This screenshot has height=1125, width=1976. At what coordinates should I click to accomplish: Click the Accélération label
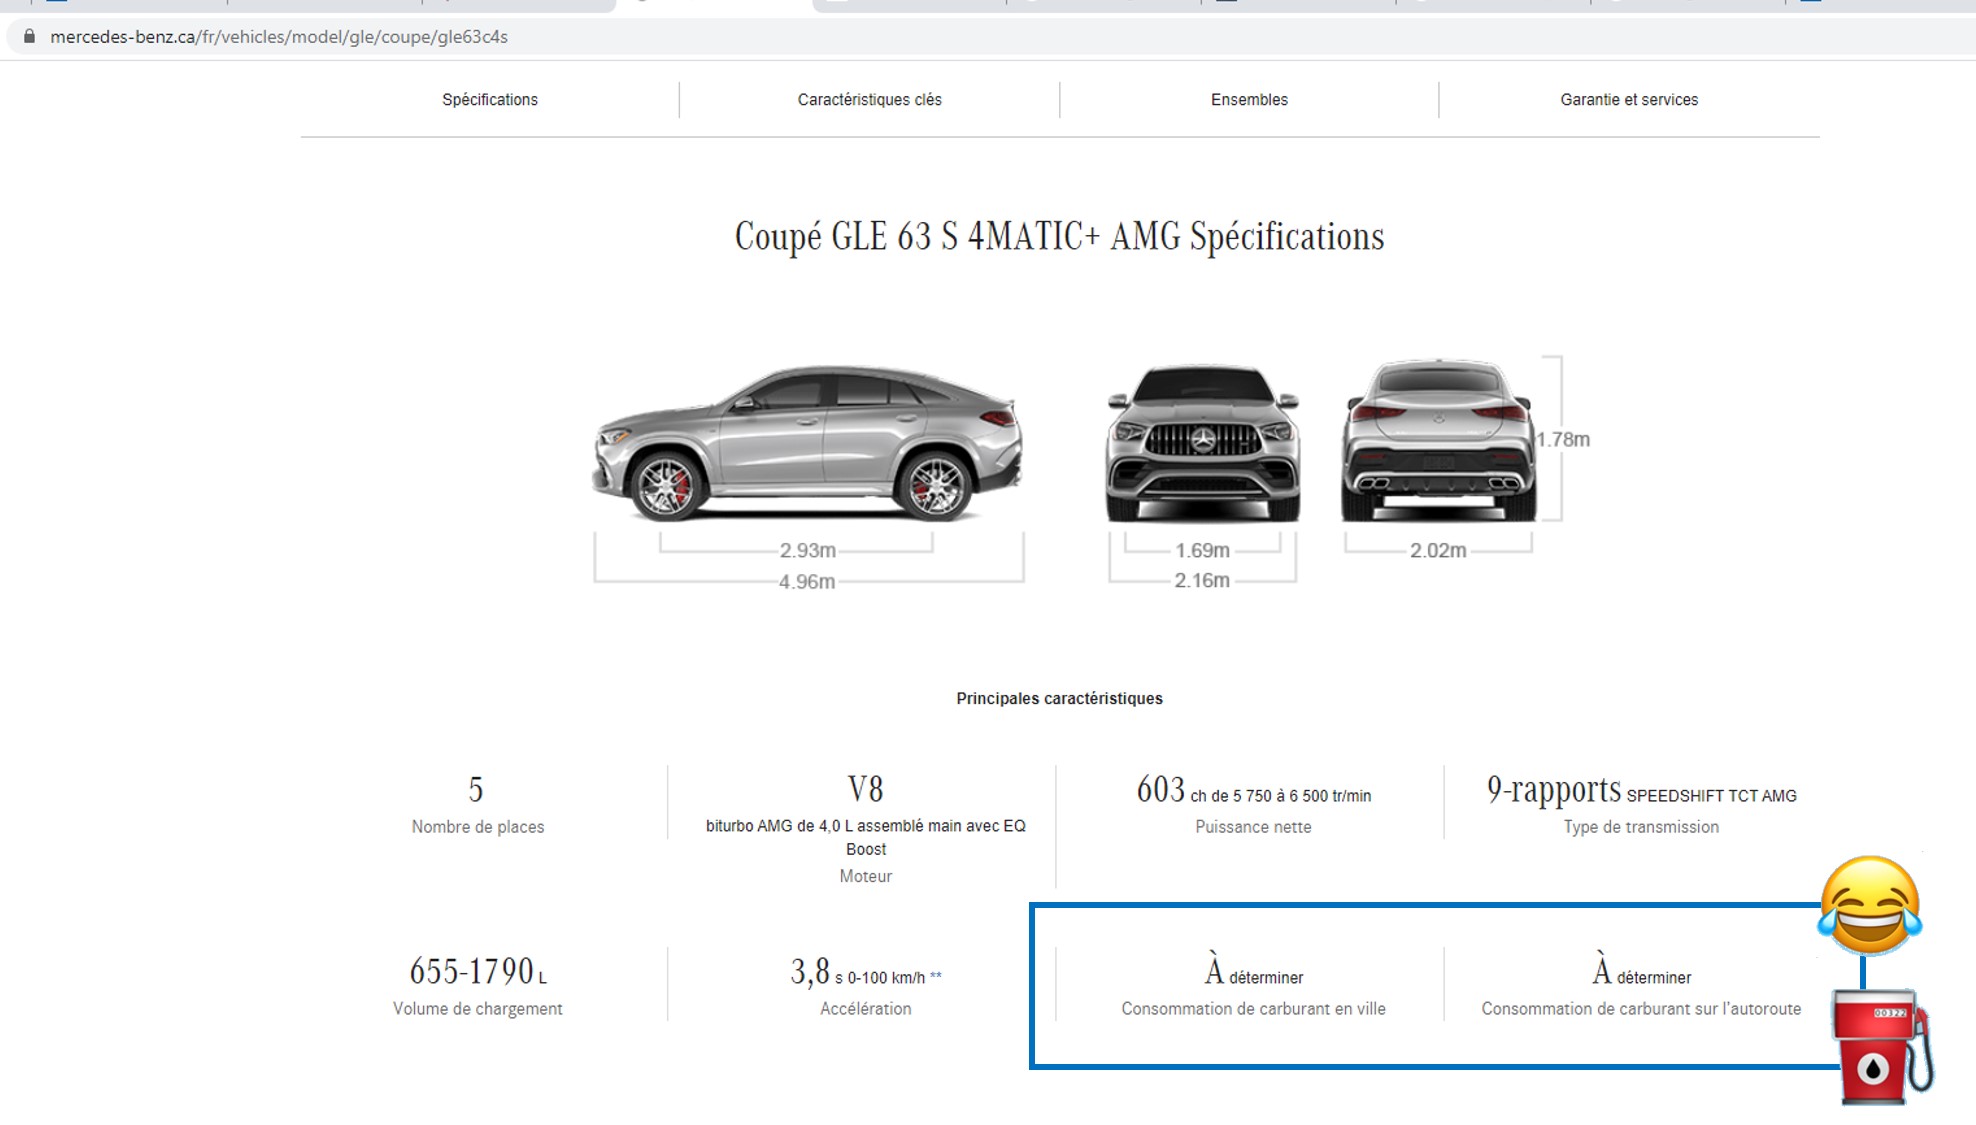coord(866,1009)
